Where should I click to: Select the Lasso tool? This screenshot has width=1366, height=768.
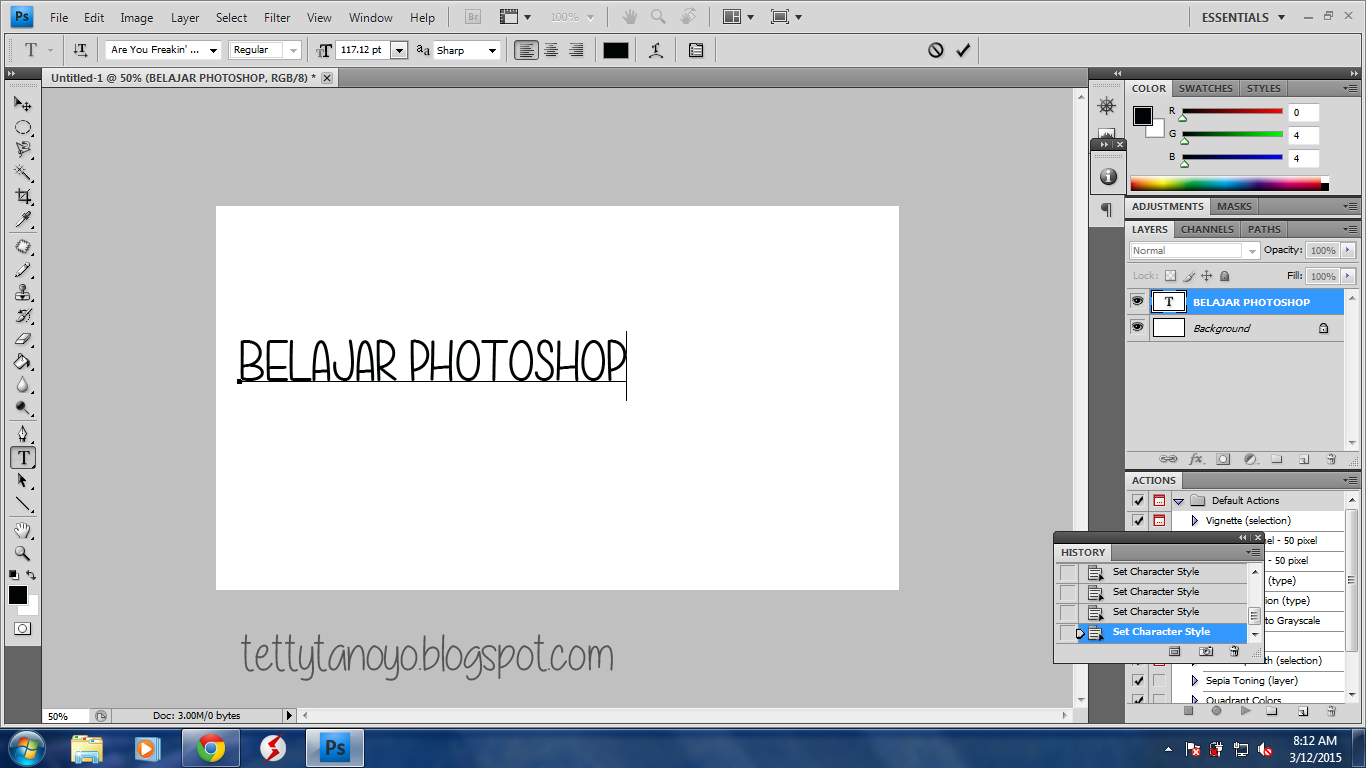[22, 150]
